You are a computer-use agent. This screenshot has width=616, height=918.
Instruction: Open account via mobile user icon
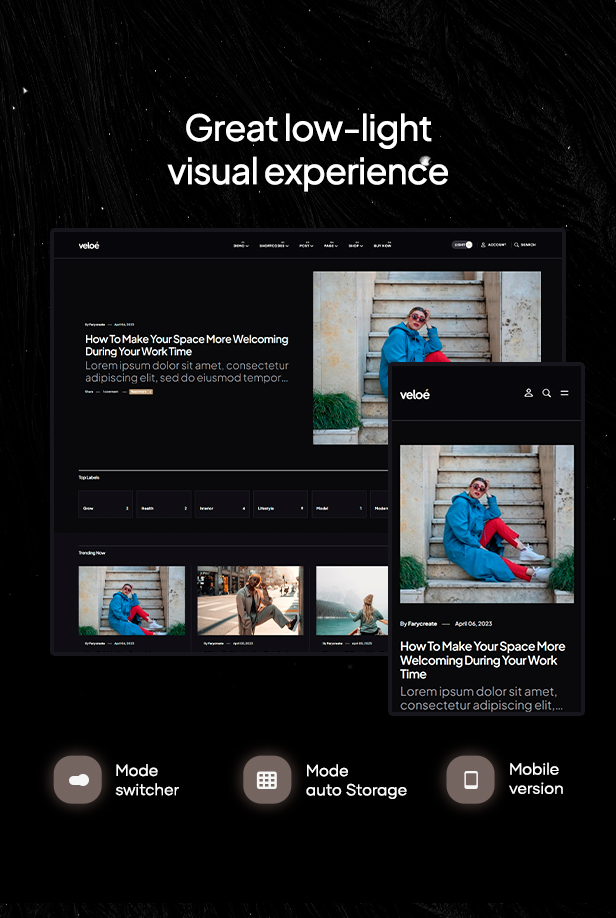(529, 393)
